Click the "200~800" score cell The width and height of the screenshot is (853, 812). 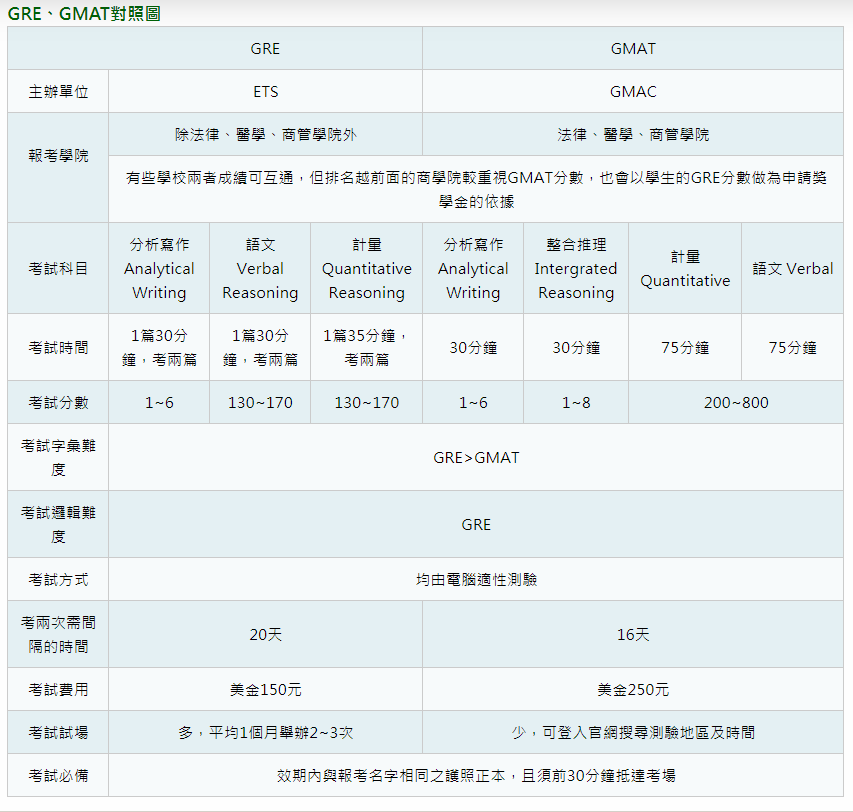pos(736,402)
